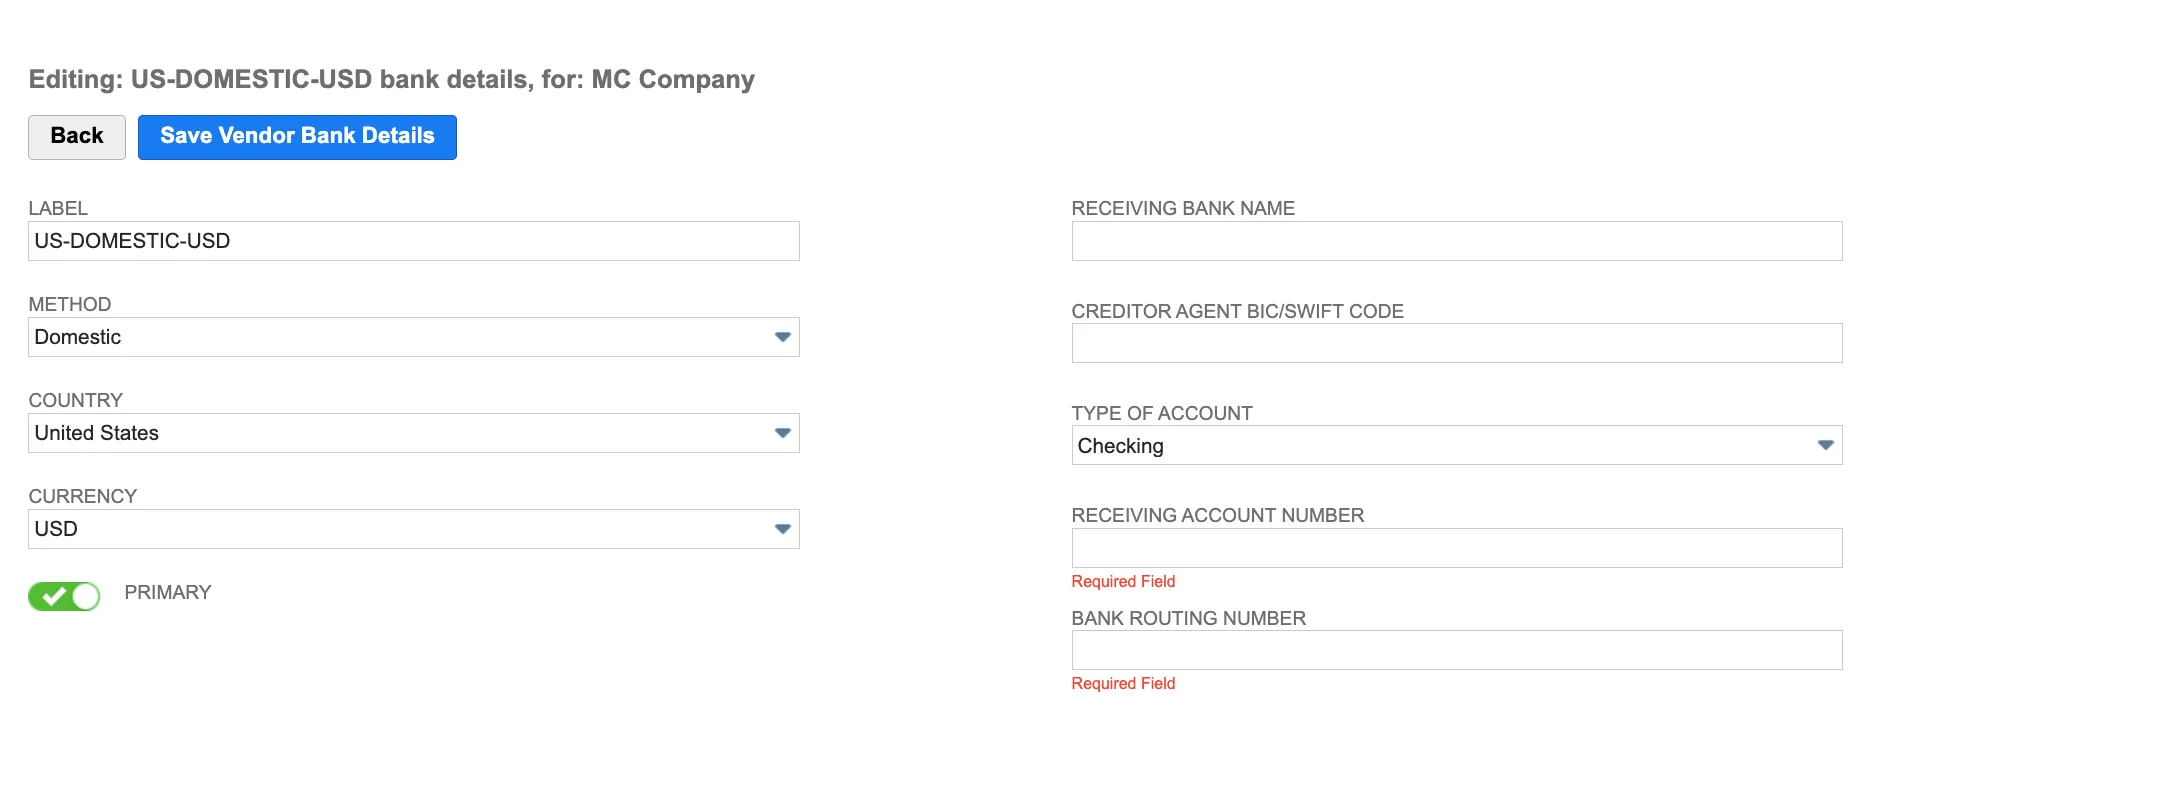Open the Type of Account dropdown arrow
Image resolution: width=2168 pixels, height=810 pixels.
pyautogui.click(x=1825, y=445)
